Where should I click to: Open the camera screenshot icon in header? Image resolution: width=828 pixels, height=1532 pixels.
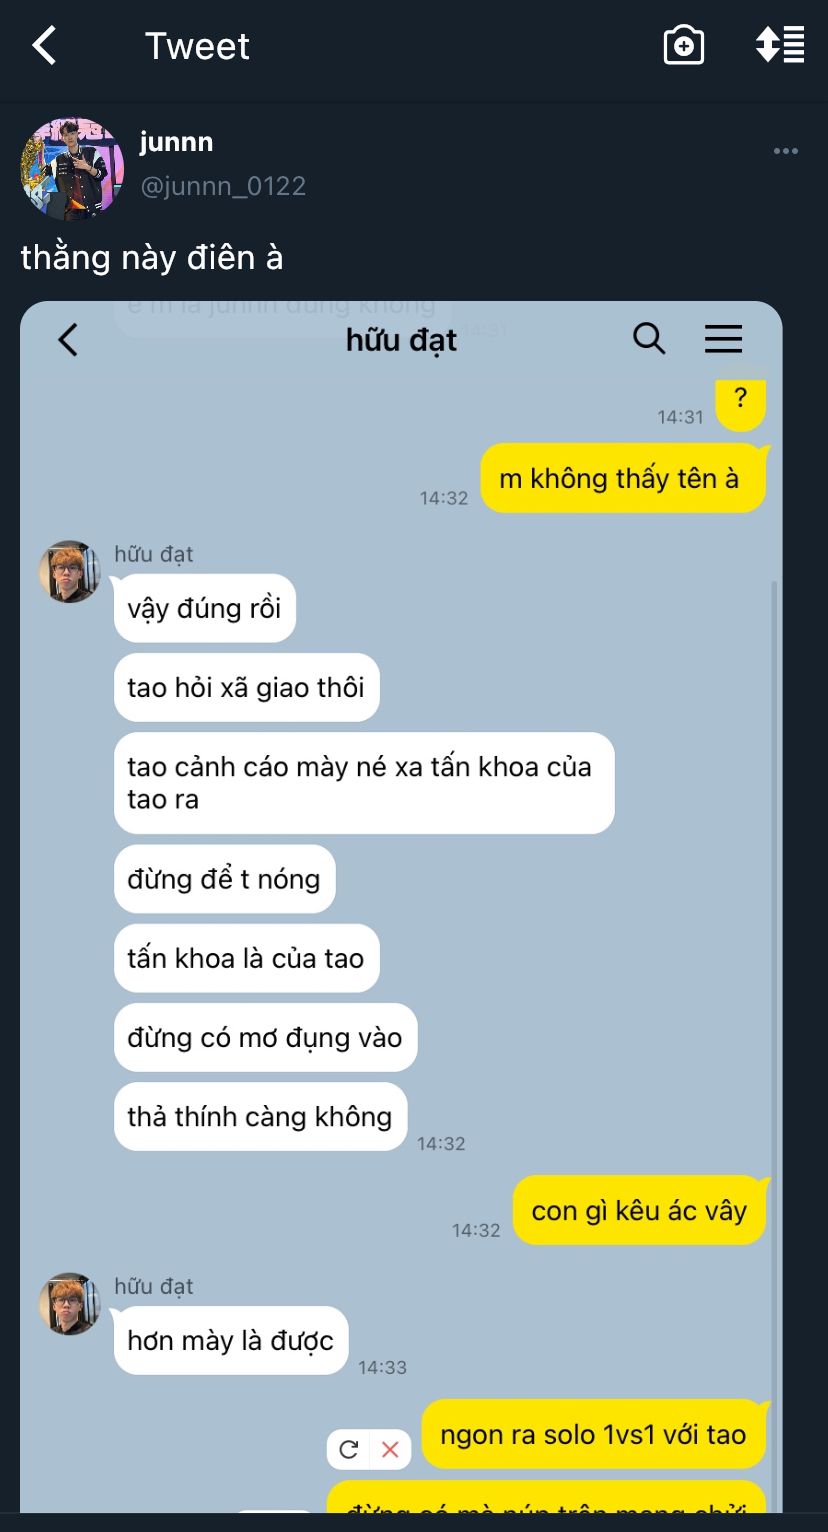684,46
